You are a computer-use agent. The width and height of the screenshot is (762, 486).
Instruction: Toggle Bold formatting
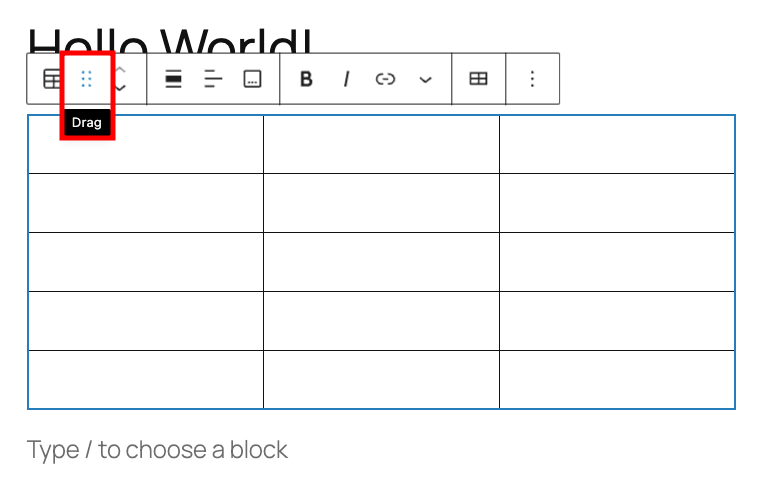coord(306,80)
